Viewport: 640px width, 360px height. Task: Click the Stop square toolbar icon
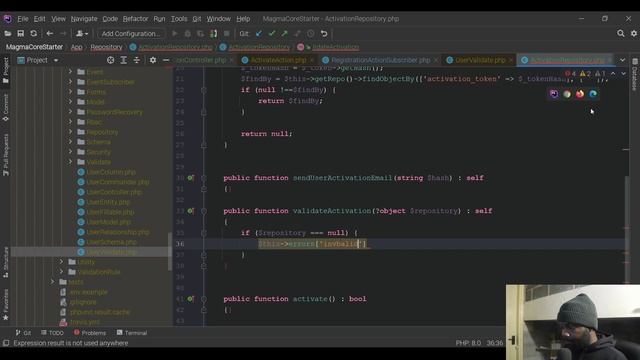[x=227, y=33]
